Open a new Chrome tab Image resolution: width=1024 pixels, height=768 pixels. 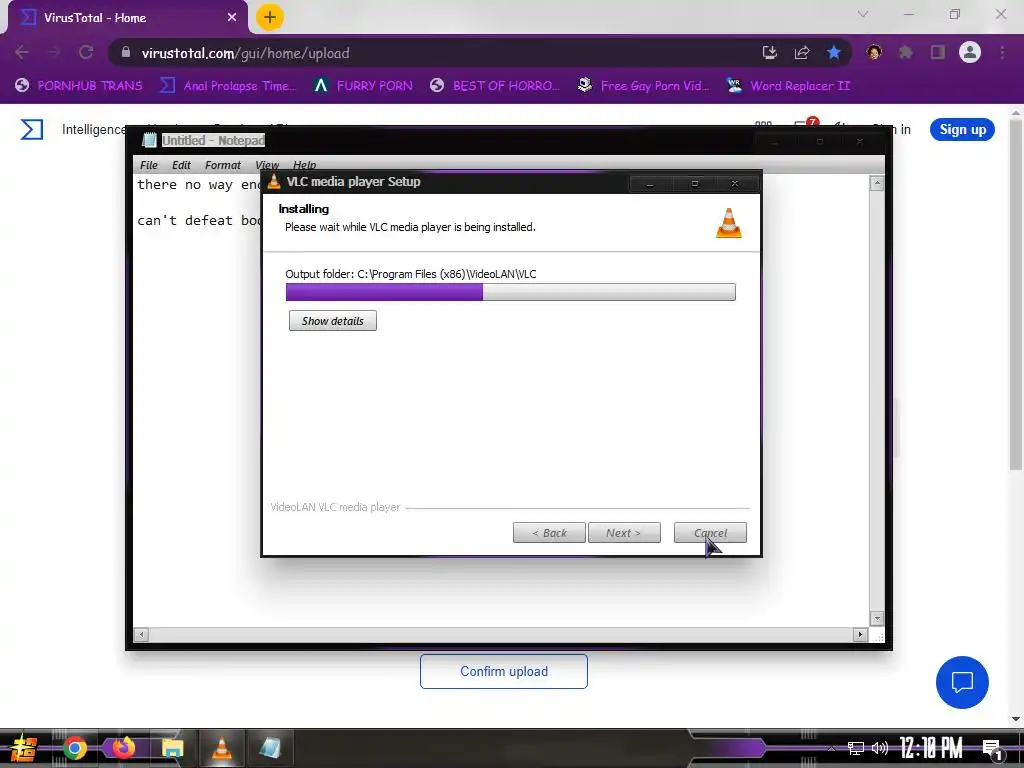(x=269, y=17)
